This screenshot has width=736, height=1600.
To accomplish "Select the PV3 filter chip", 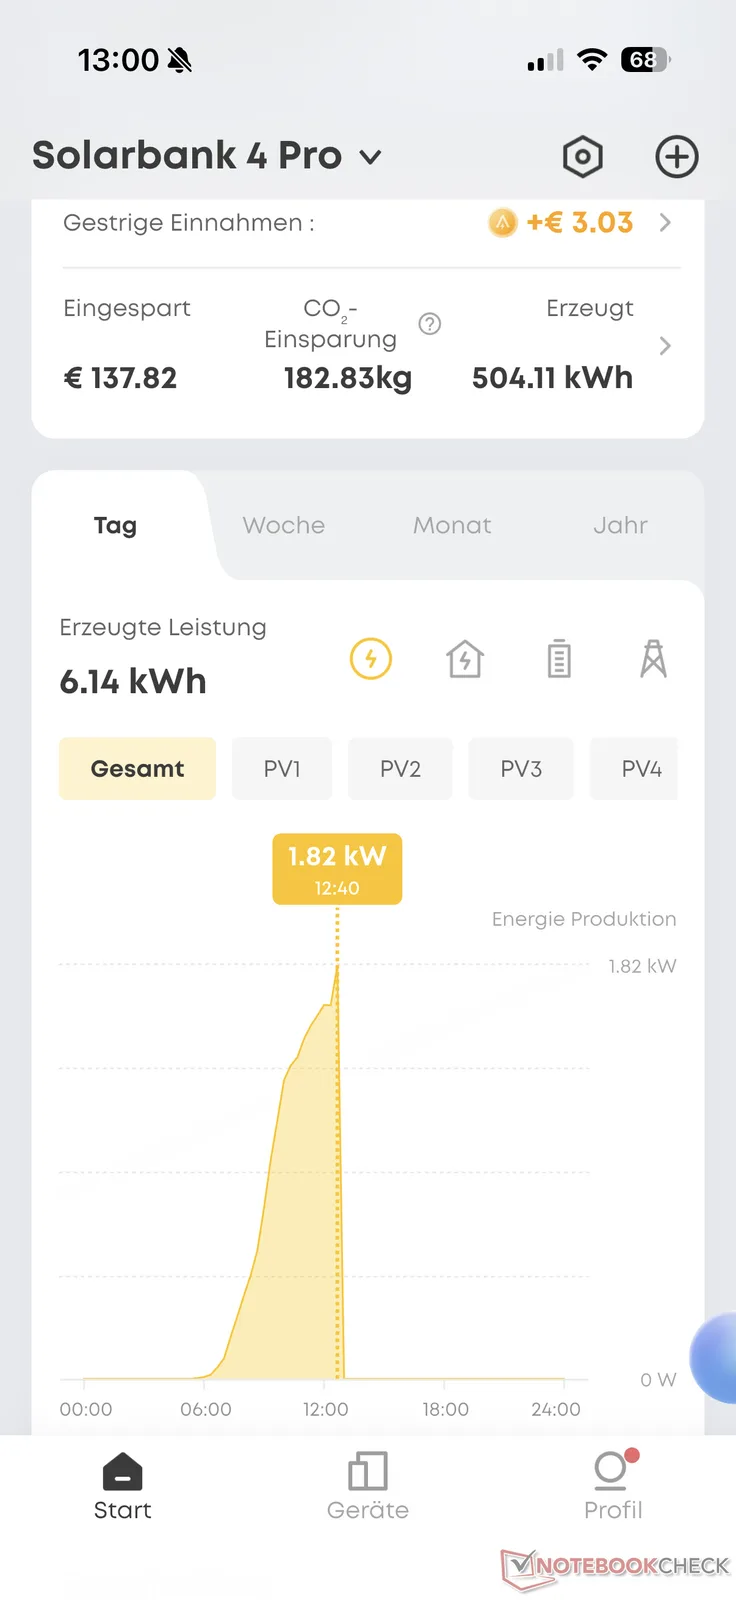I will pyautogui.click(x=521, y=768).
